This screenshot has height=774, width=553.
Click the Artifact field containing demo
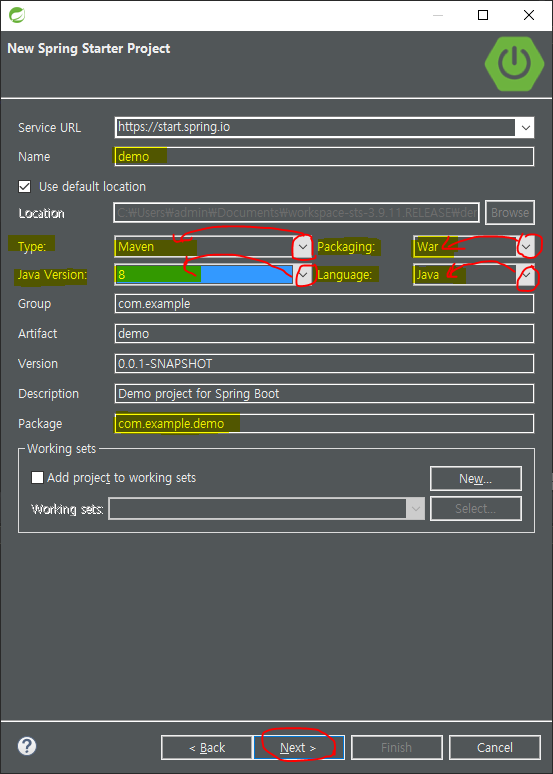coord(324,334)
